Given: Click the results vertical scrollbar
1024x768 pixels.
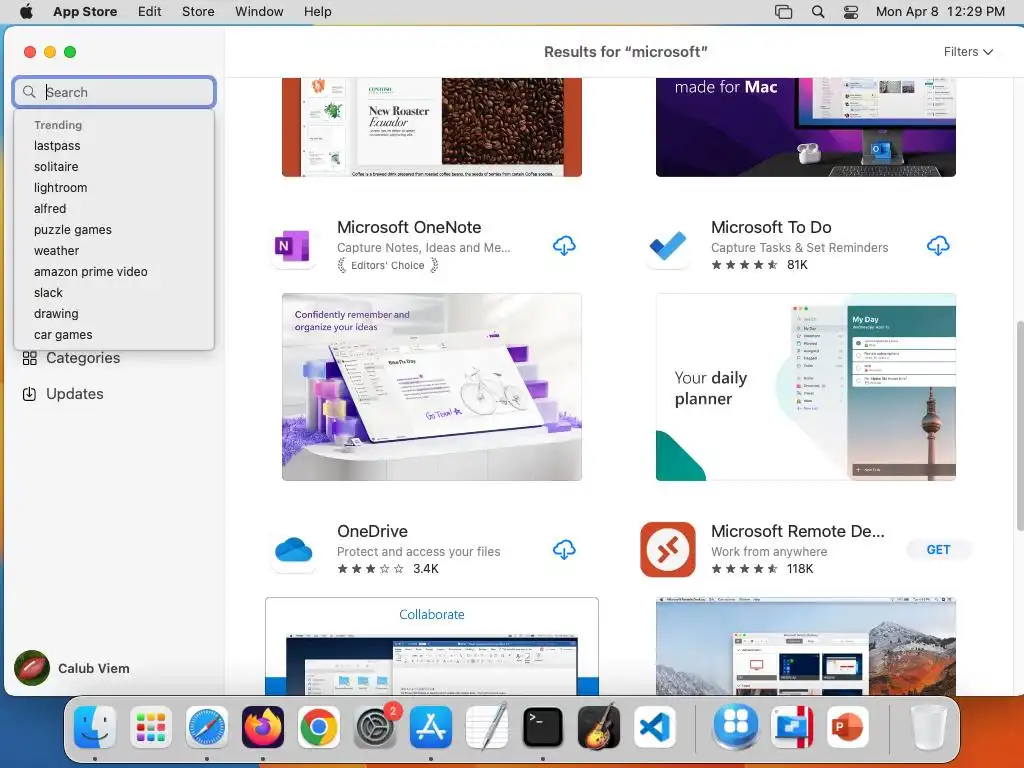Looking at the screenshot, I should (1019, 424).
